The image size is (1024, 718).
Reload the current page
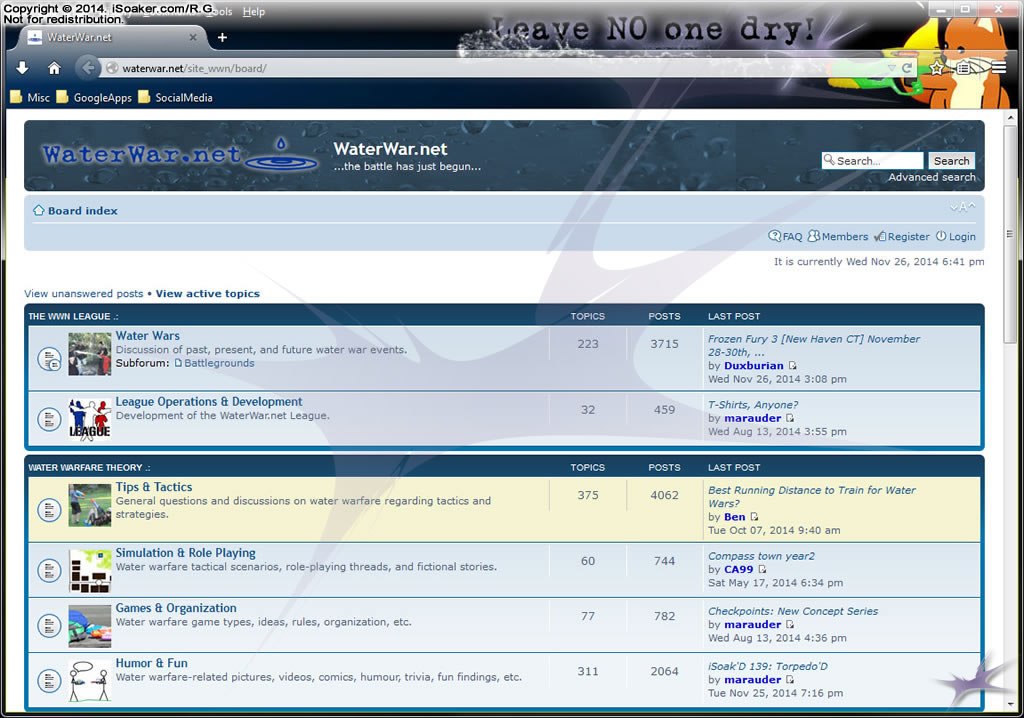906,68
